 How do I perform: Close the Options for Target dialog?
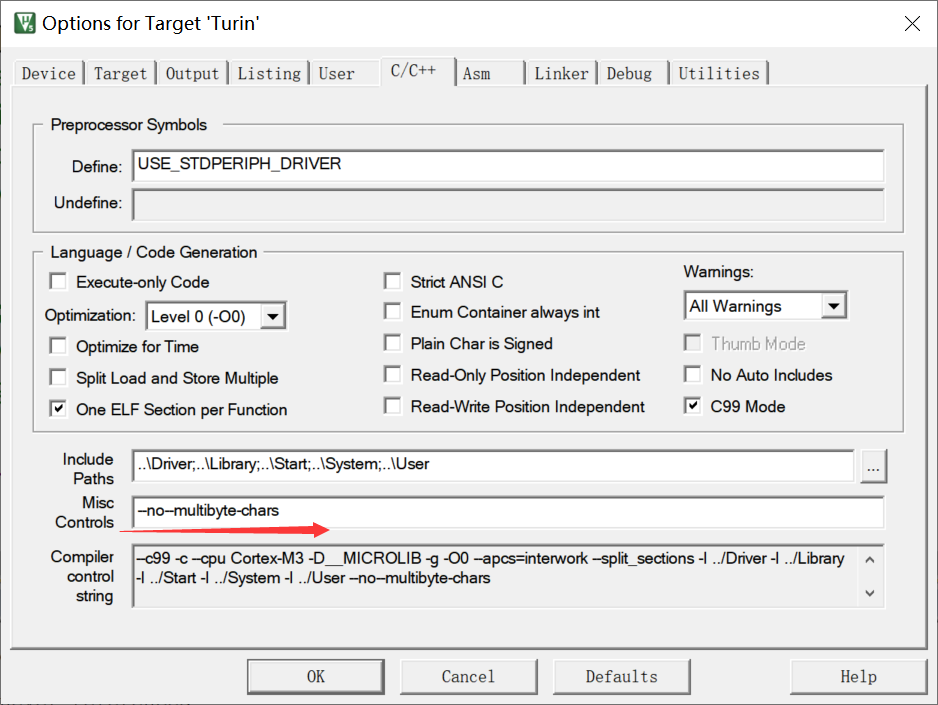(911, 23)
